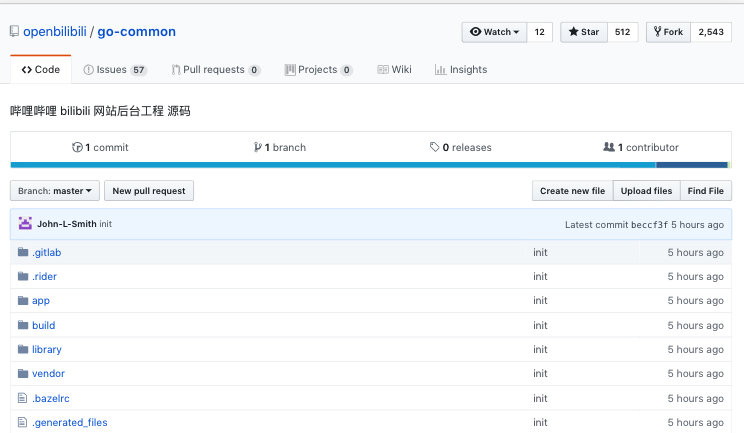
Task: Click the .gitlab folder icon
Action: (23, 253)
